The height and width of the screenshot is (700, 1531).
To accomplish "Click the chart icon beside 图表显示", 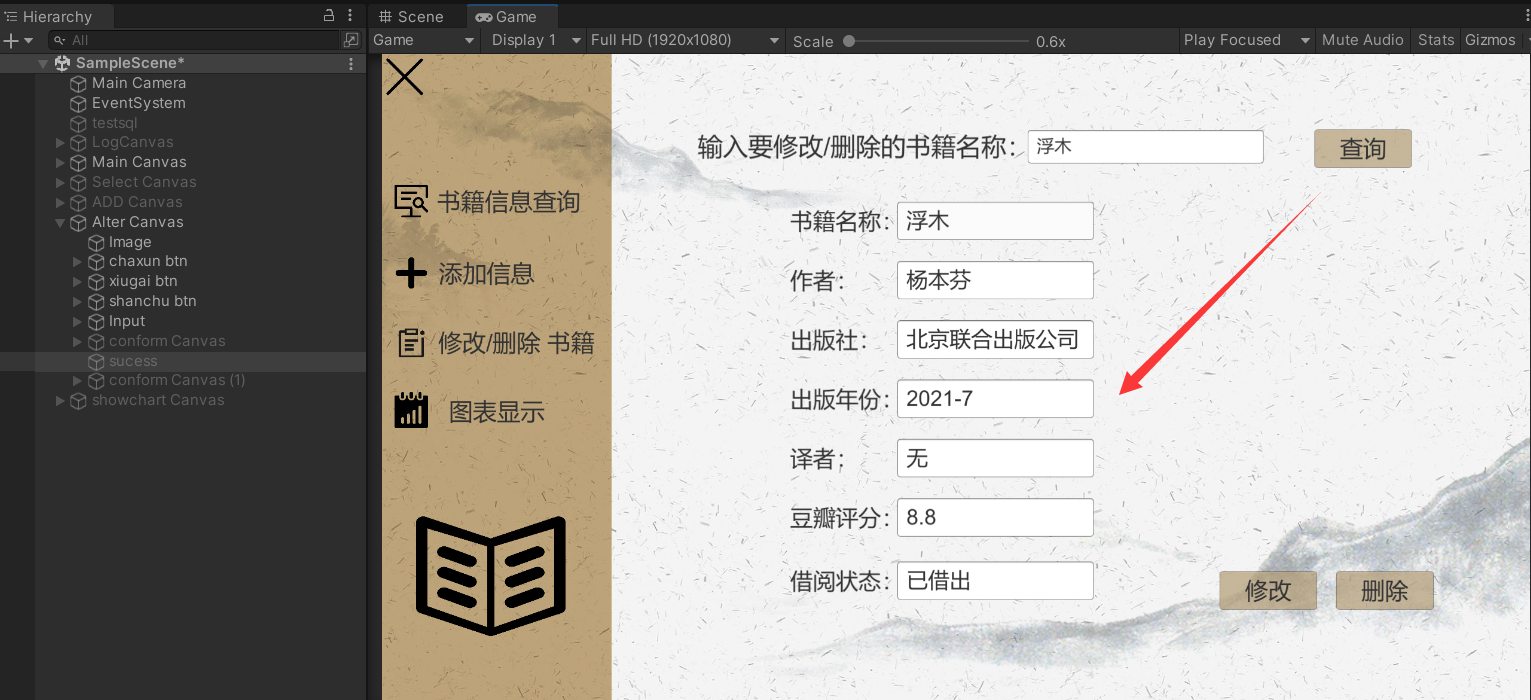I will [411, 411].
